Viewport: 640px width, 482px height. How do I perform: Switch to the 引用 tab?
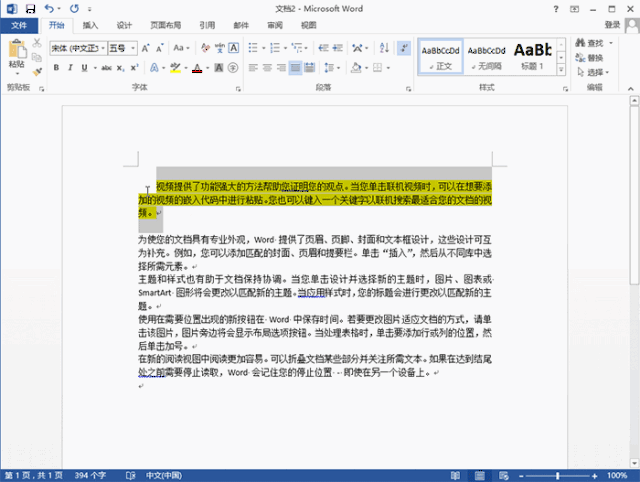(x=207, y=25)
